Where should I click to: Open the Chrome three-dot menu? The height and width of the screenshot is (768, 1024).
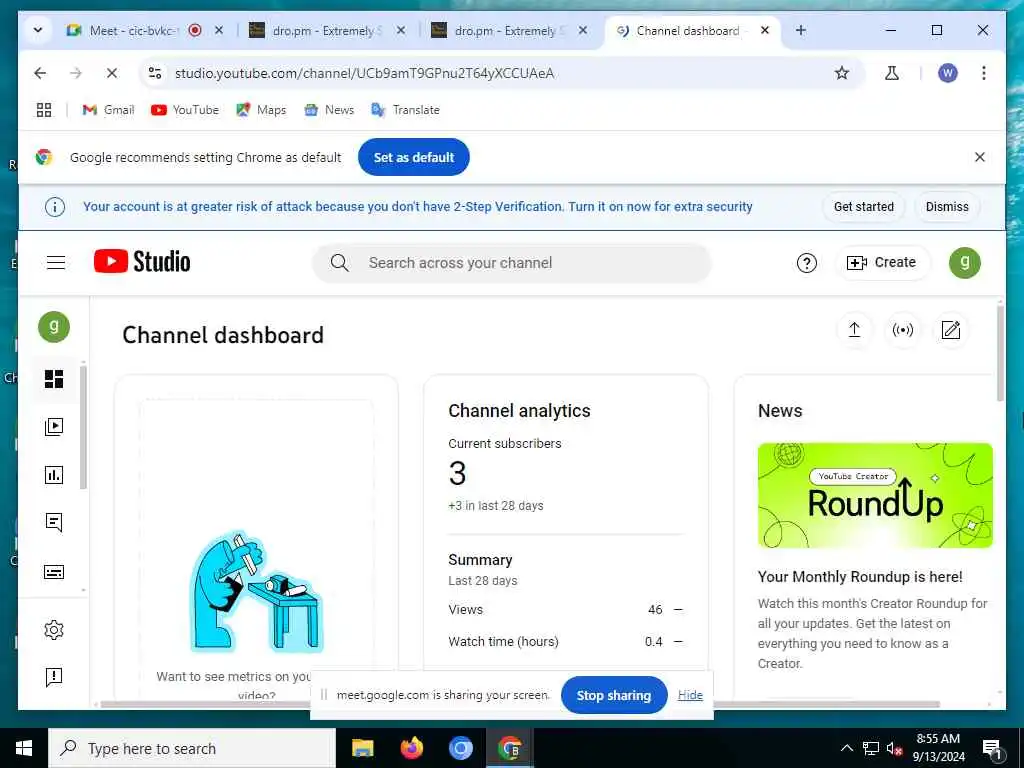(984, 73)
